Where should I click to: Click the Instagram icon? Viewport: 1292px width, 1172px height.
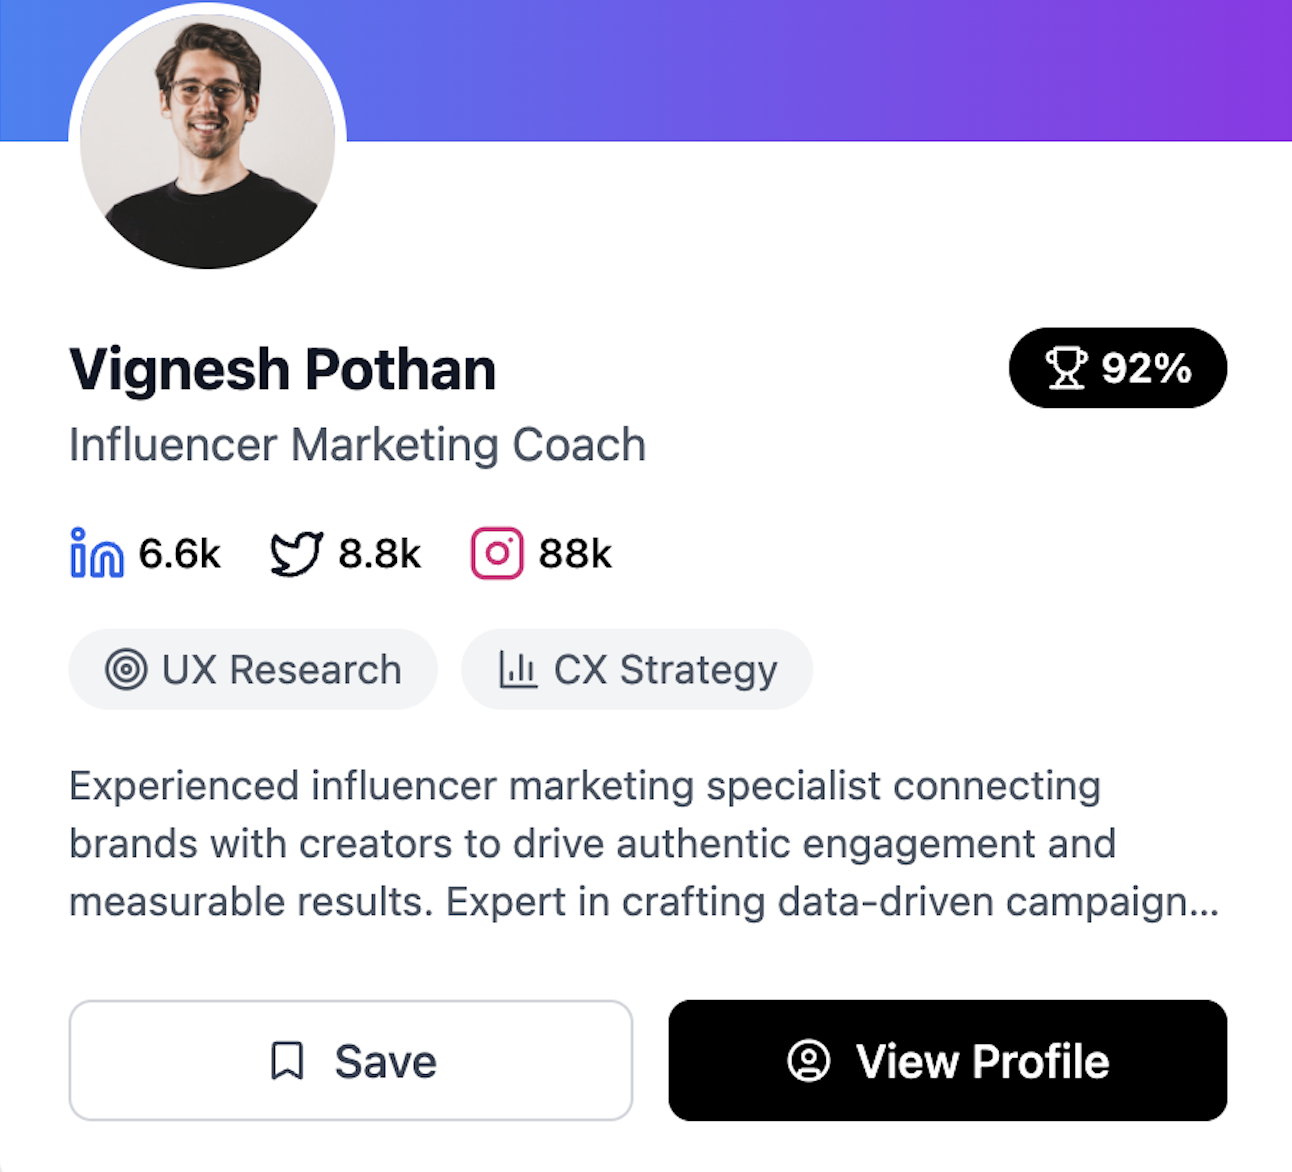point(497,553)
